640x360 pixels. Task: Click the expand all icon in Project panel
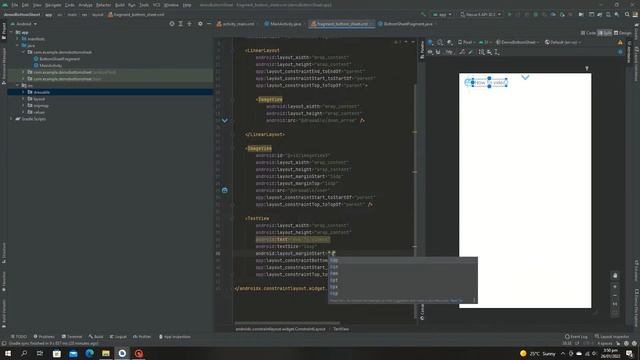tap(180, 24)
